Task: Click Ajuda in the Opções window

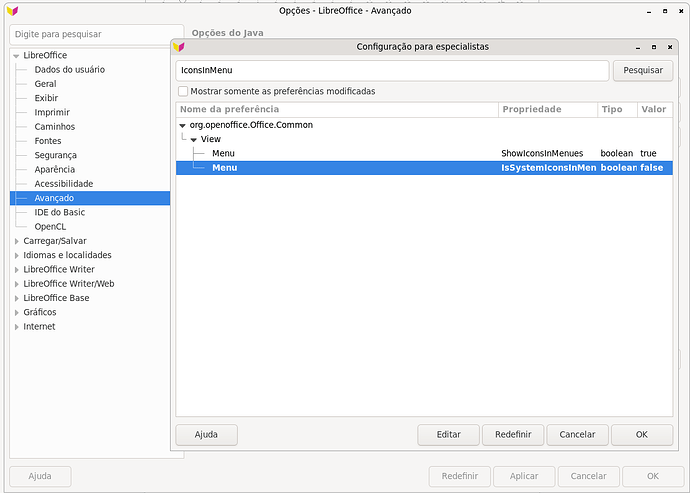Action: tap(40, 476)
